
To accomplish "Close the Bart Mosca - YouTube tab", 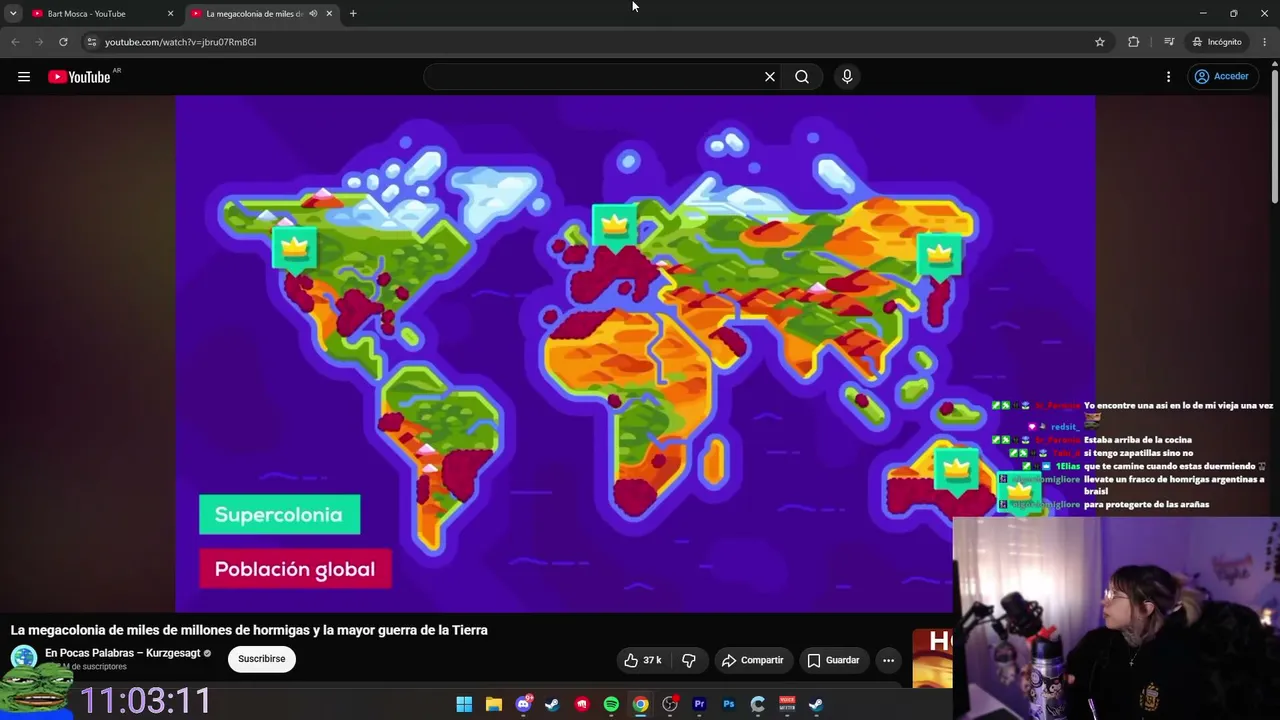I will click(x=170, y=14).
